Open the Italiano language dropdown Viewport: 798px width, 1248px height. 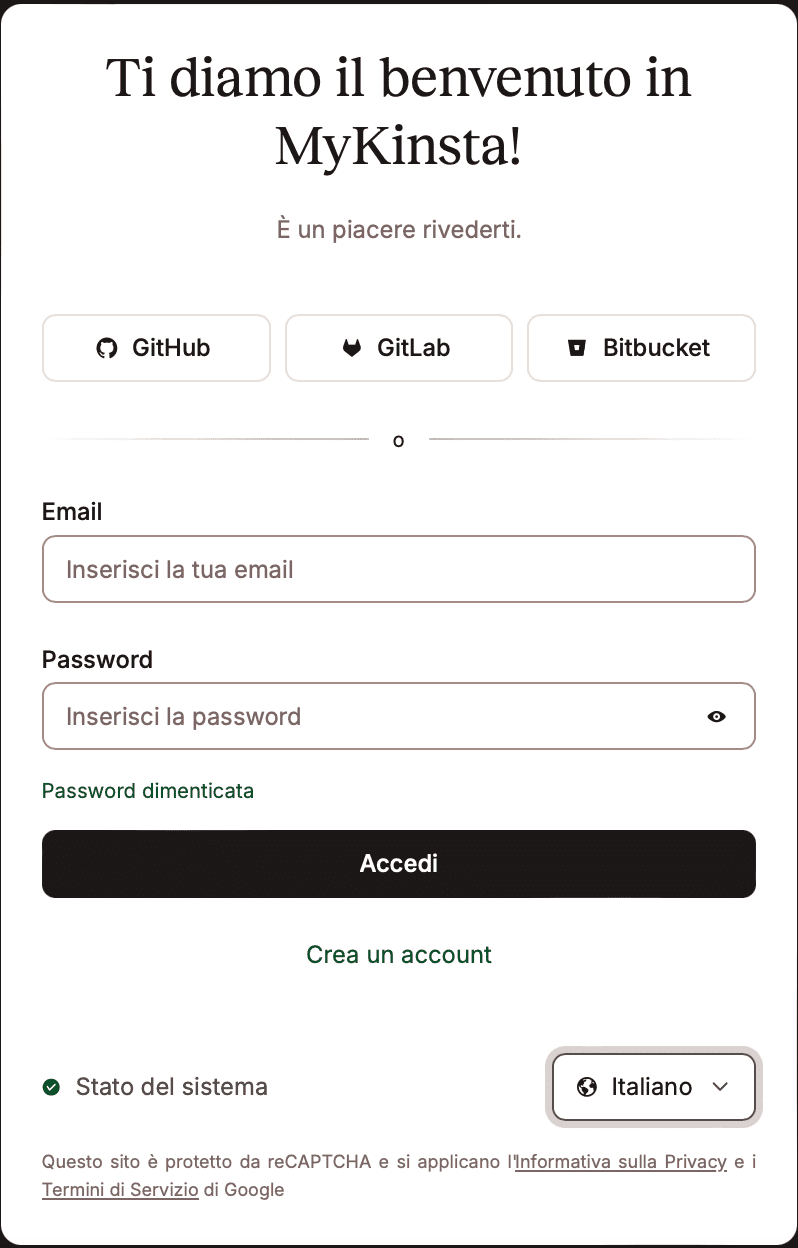click(x=654, y=1087)
